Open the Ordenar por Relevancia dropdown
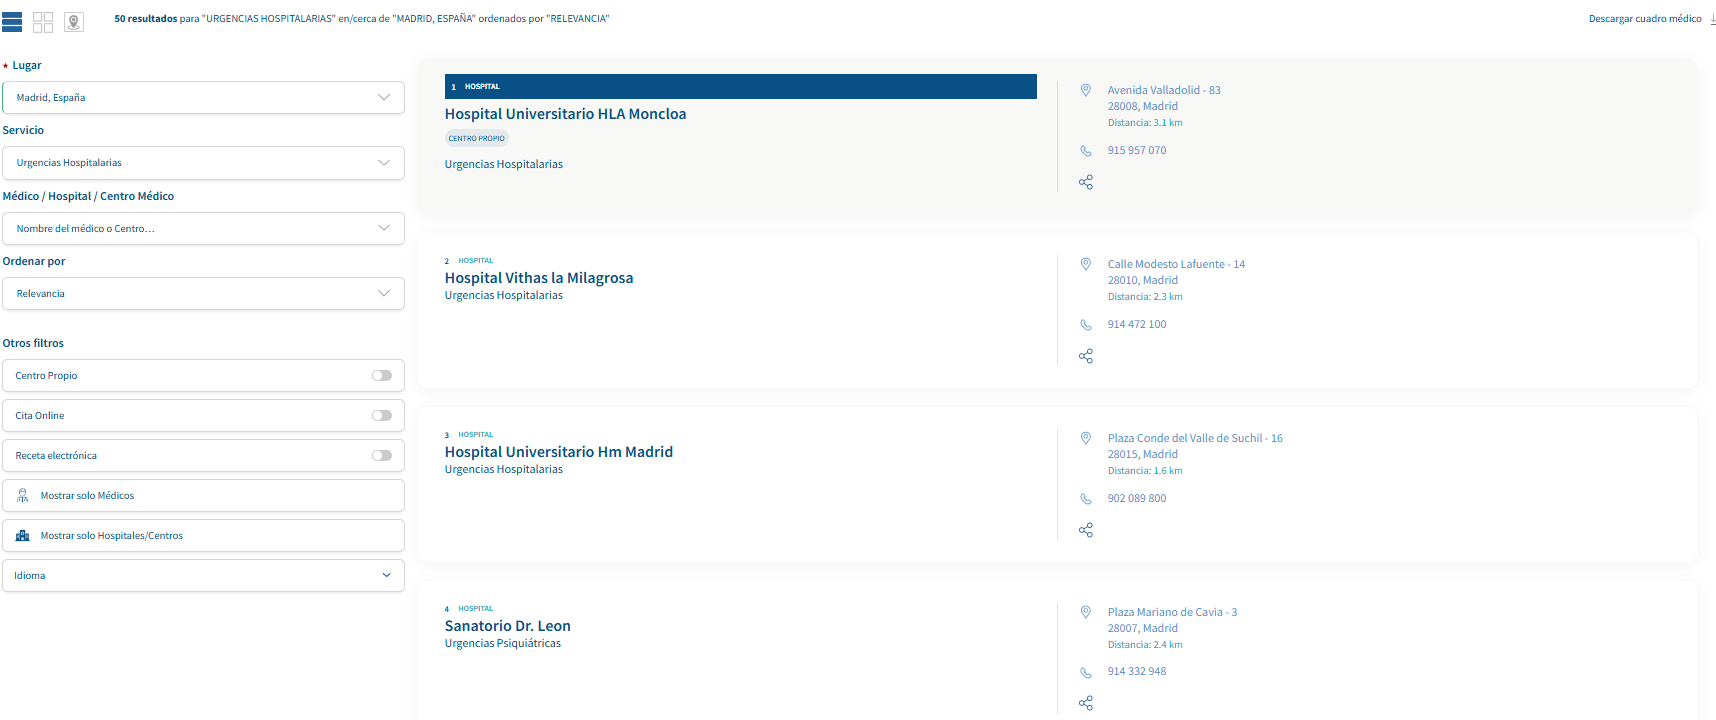The image size is (1716, 720). 203,294
